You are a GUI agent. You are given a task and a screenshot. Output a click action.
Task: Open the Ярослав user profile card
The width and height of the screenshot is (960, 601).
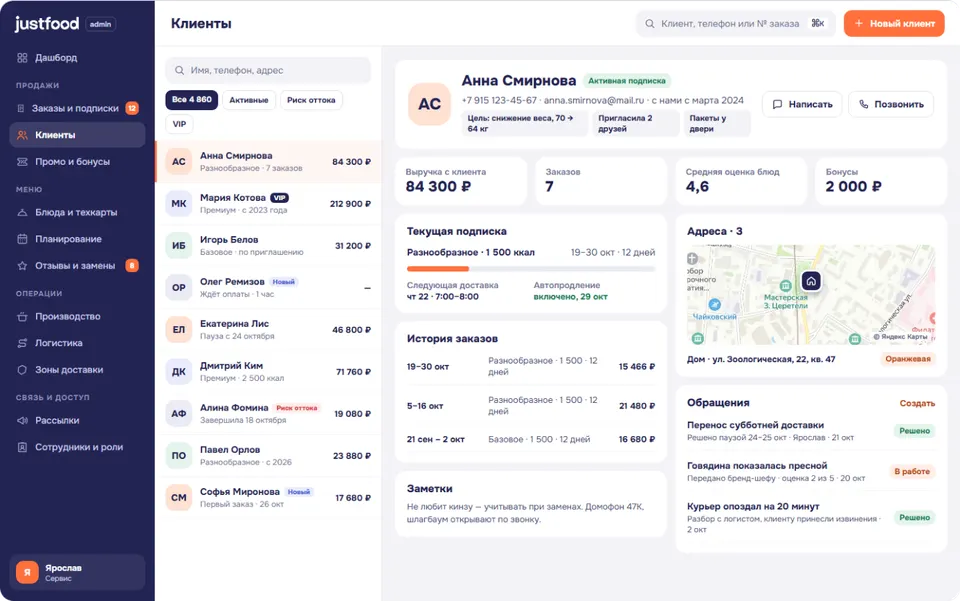tap(77, 572)
